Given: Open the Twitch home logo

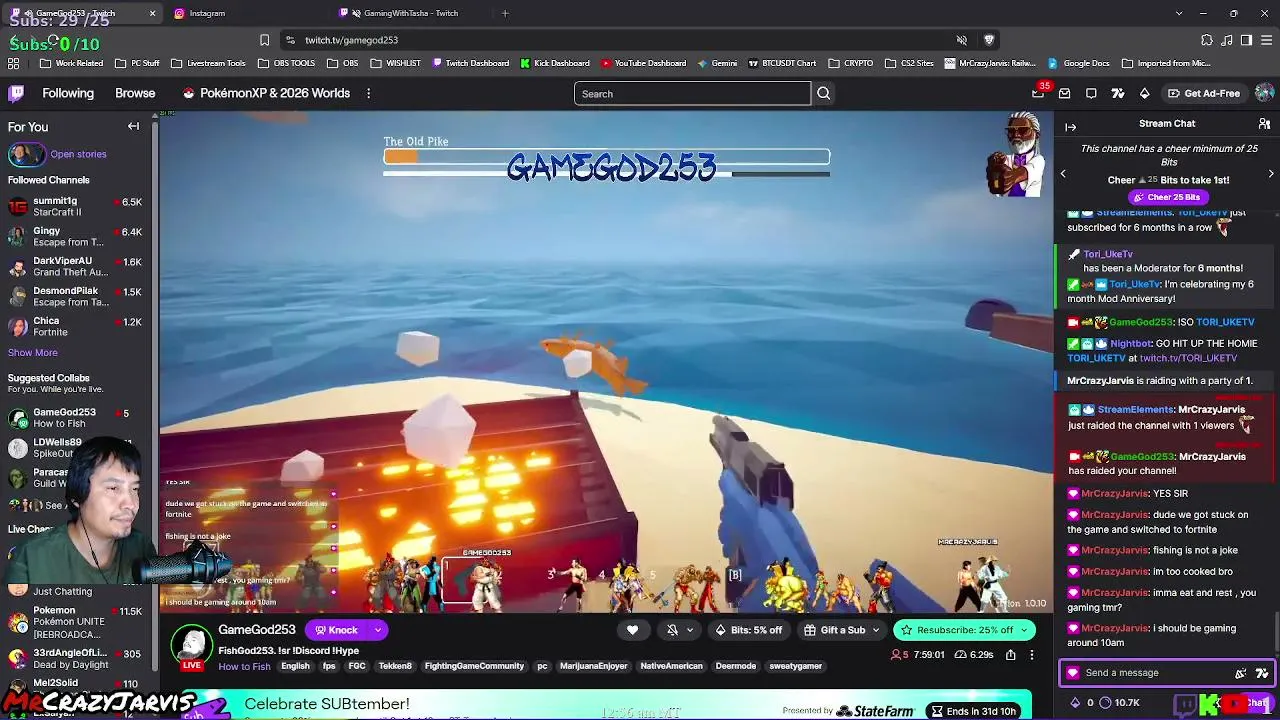Looking at the screenshot, I should click(x=16, y=93).
